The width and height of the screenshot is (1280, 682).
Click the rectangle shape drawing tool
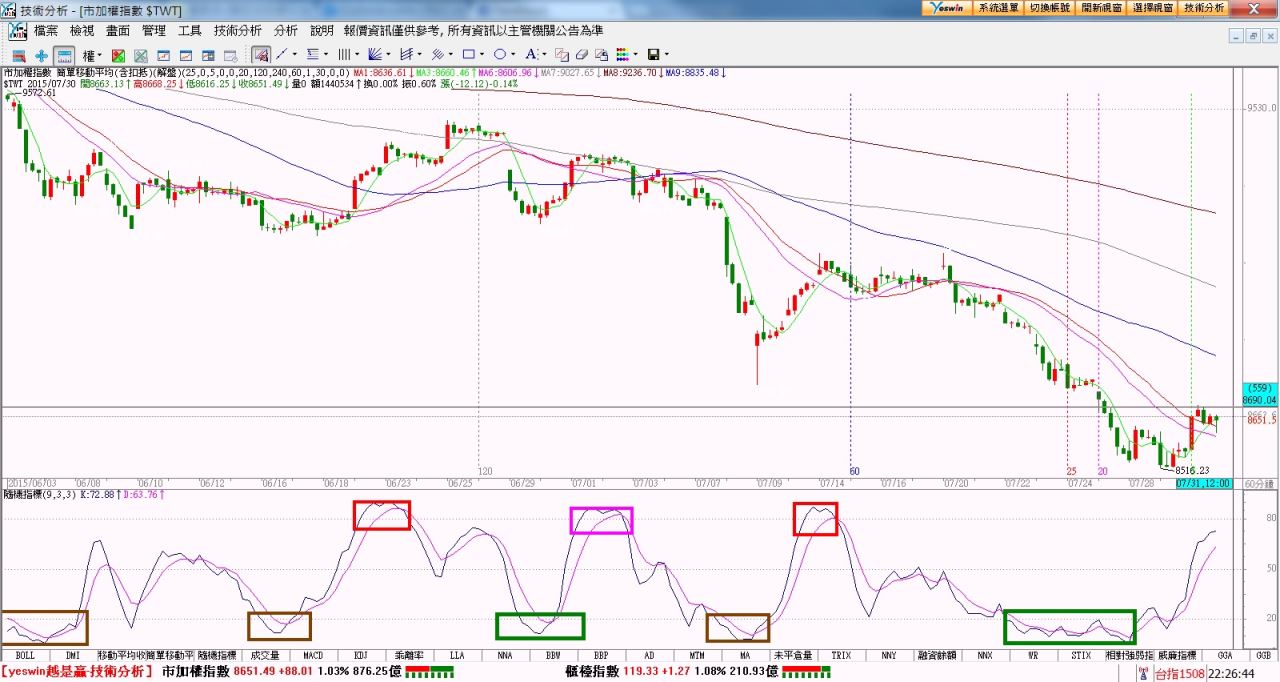[x=468, y=54]
